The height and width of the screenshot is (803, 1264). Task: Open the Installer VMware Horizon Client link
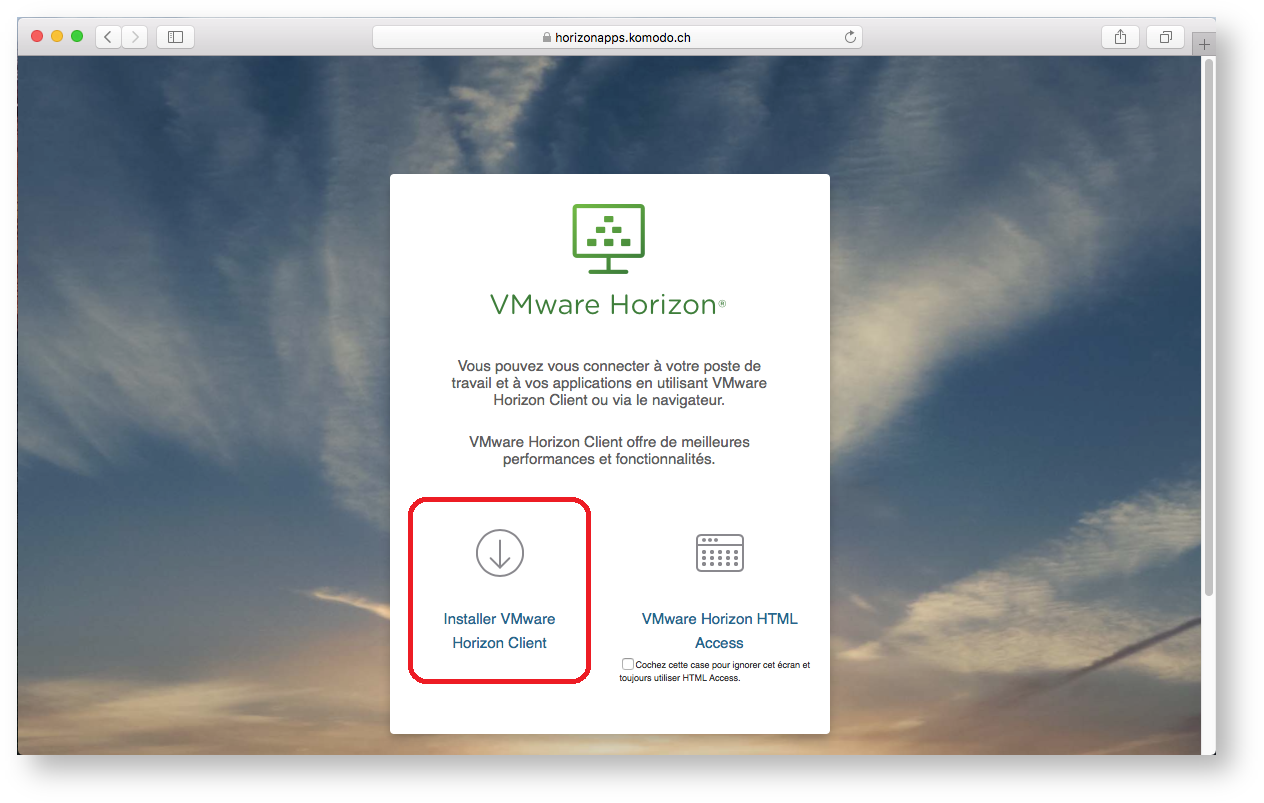tap(500, 631)
